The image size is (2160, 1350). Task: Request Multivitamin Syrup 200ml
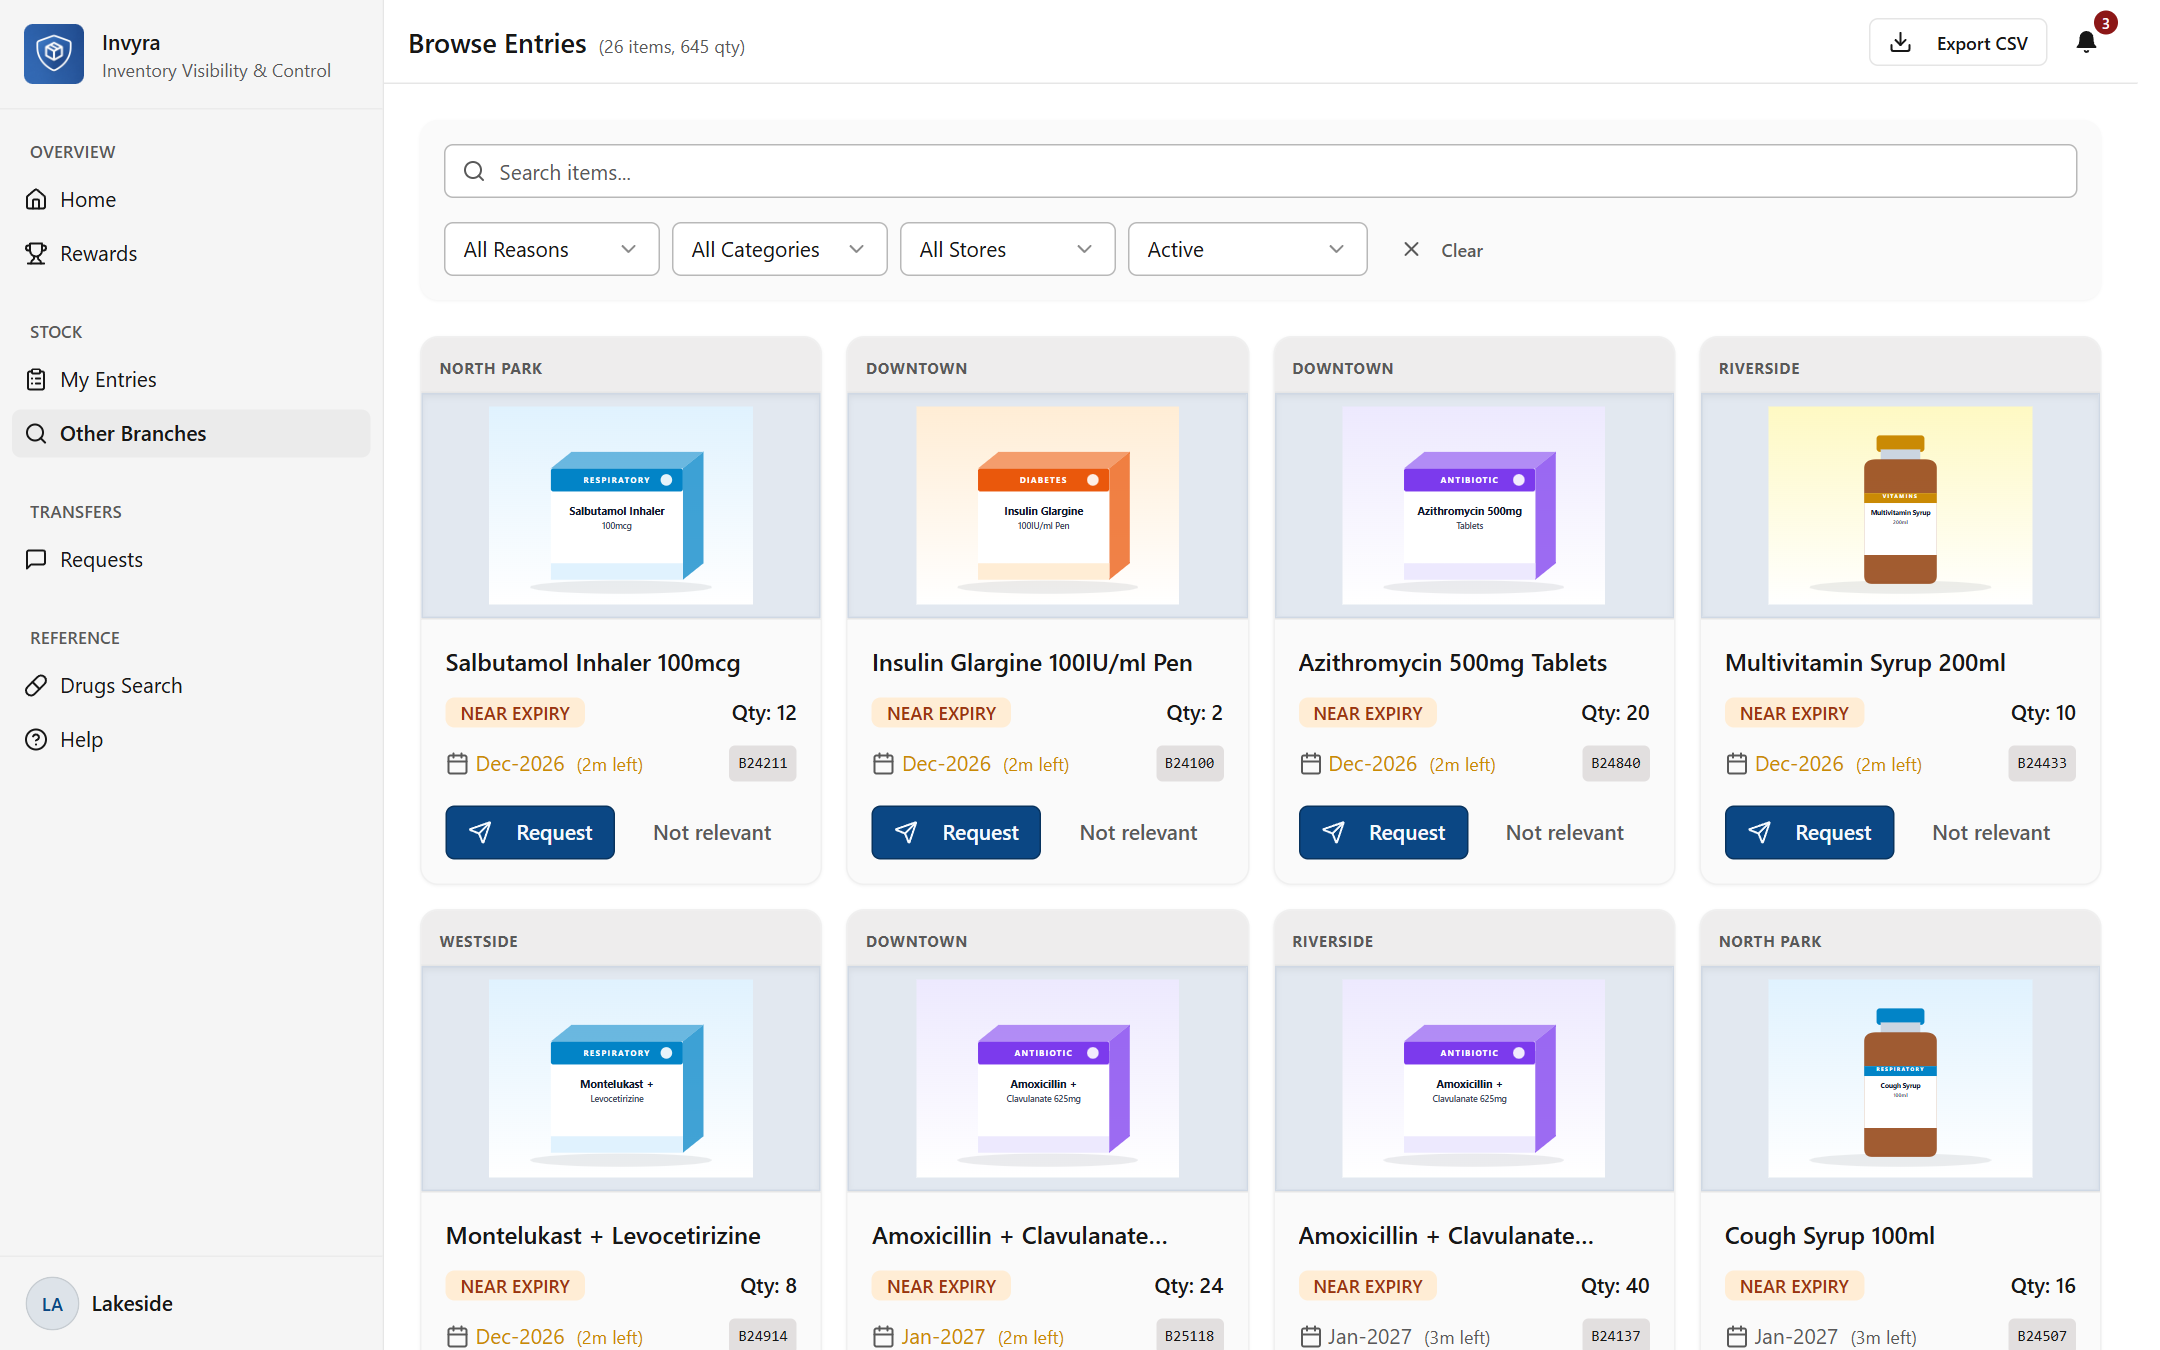coord(1809,832)
